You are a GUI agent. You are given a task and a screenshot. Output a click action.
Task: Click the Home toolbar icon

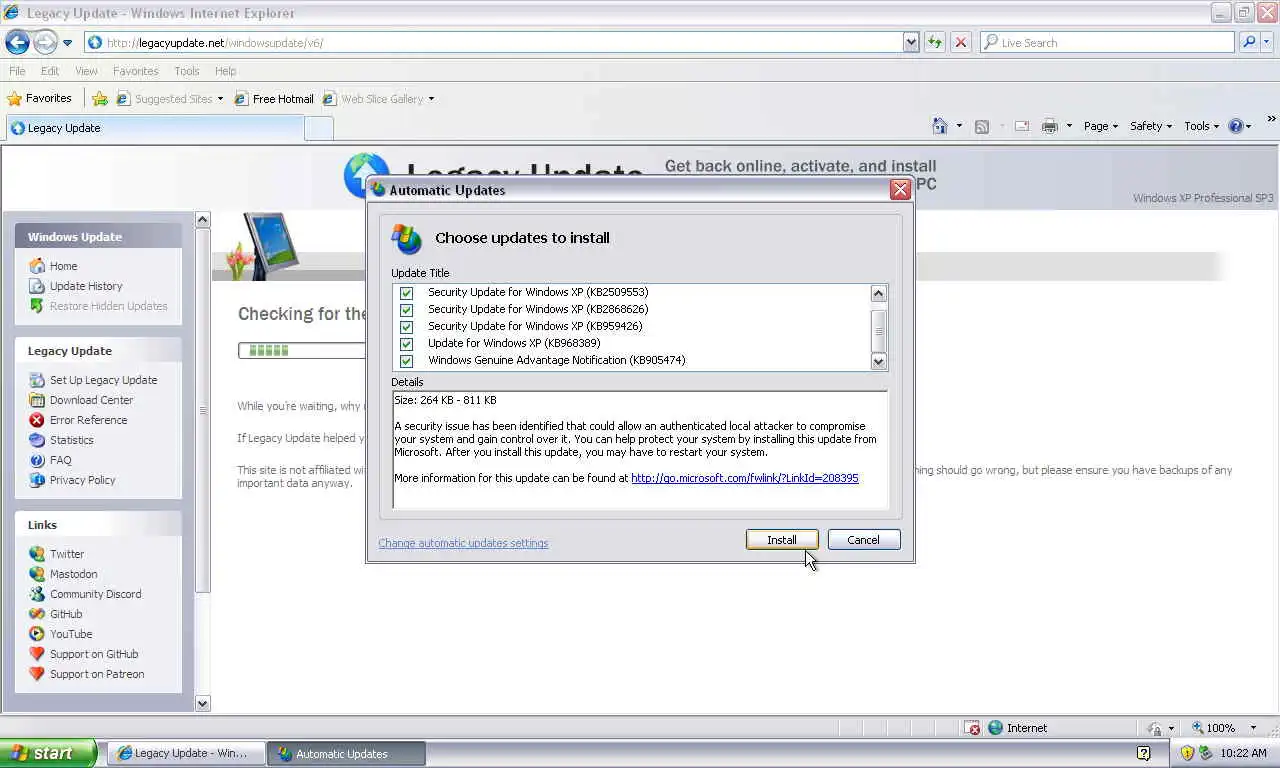940,126
